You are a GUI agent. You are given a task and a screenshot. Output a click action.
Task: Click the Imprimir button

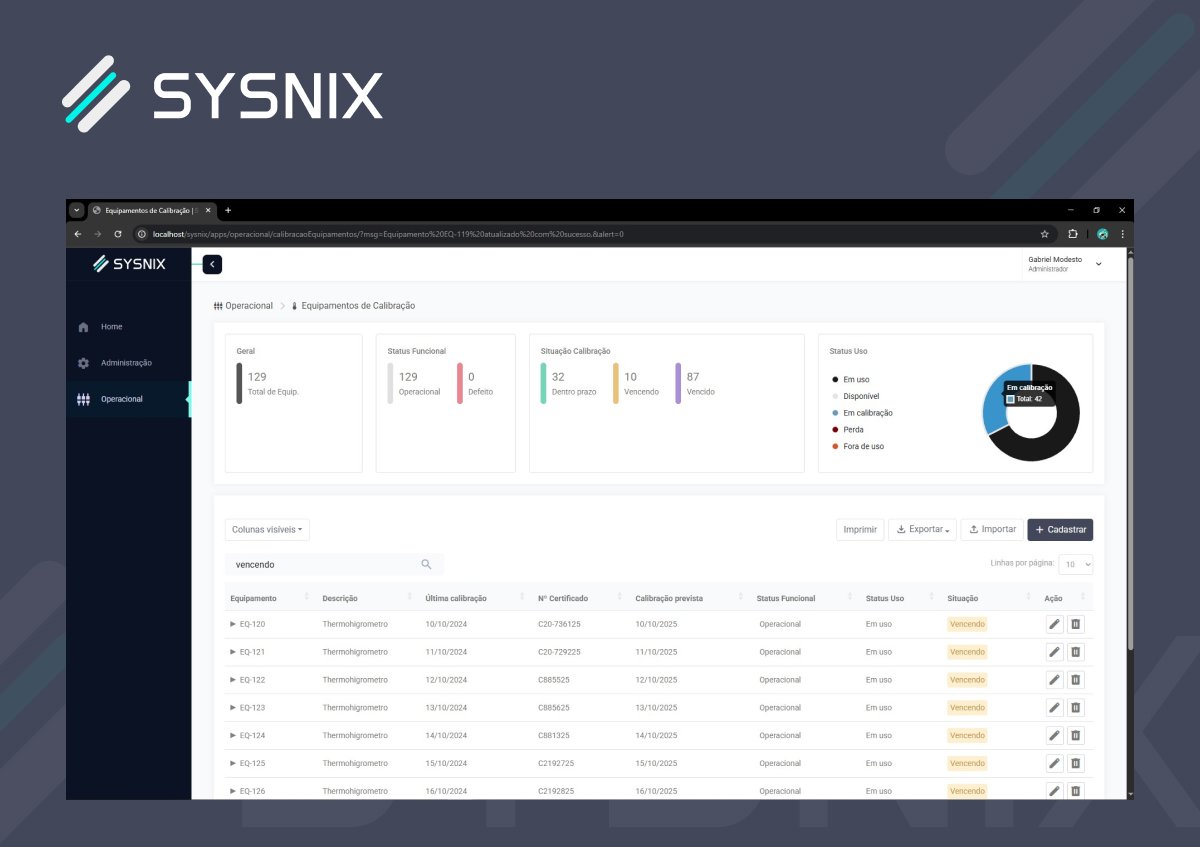(859, 530)
